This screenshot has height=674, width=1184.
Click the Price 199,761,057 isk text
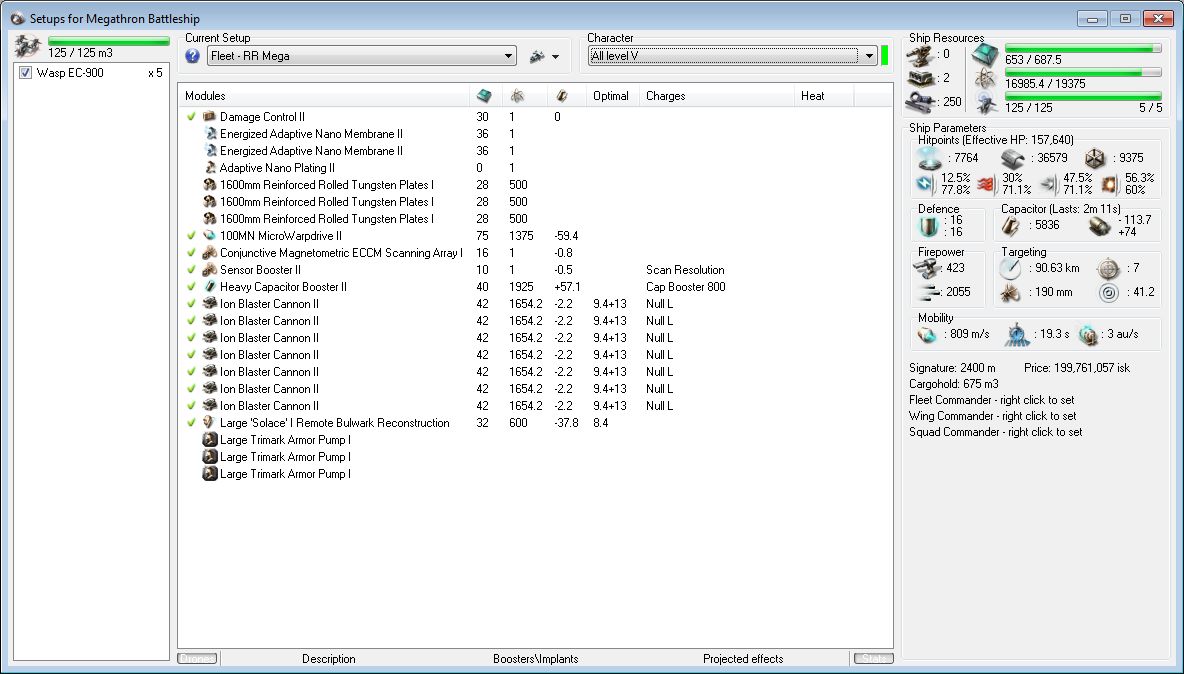click(1077, 368)
